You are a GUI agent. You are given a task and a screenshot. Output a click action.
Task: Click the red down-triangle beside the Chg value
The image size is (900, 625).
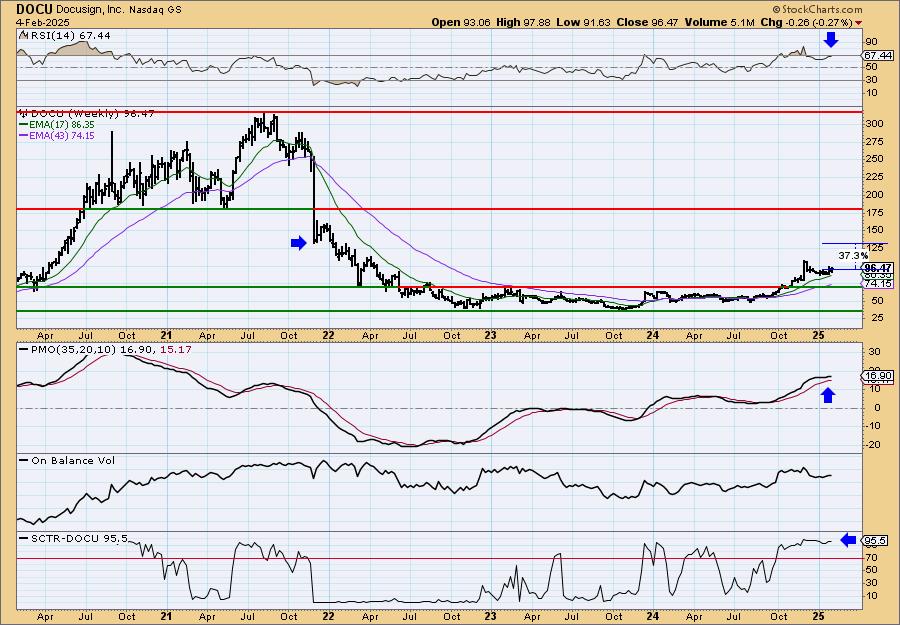pos(859,23)
